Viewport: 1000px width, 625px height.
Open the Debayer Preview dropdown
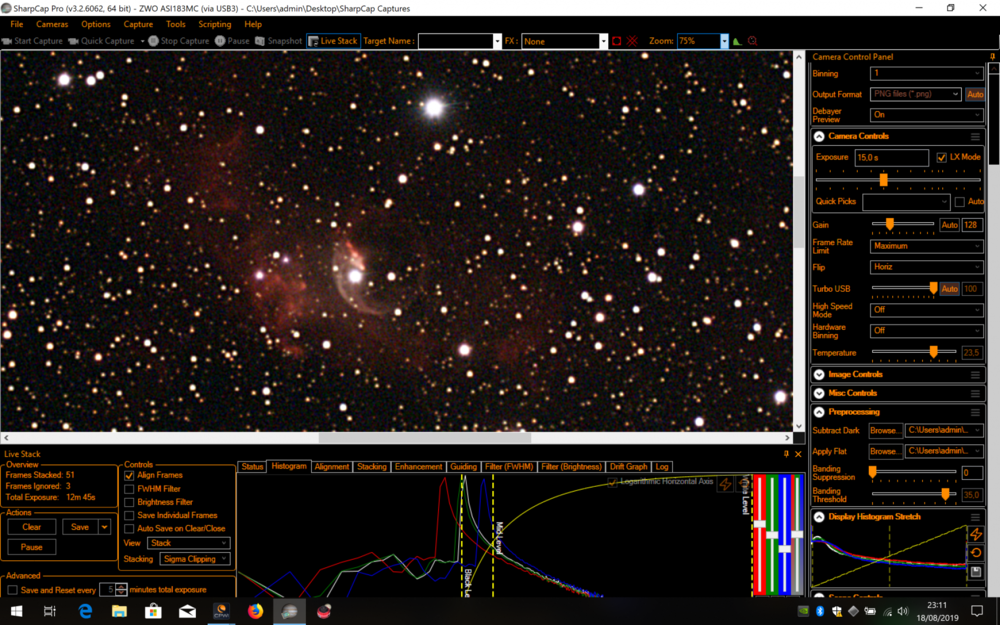pos(926,115)
